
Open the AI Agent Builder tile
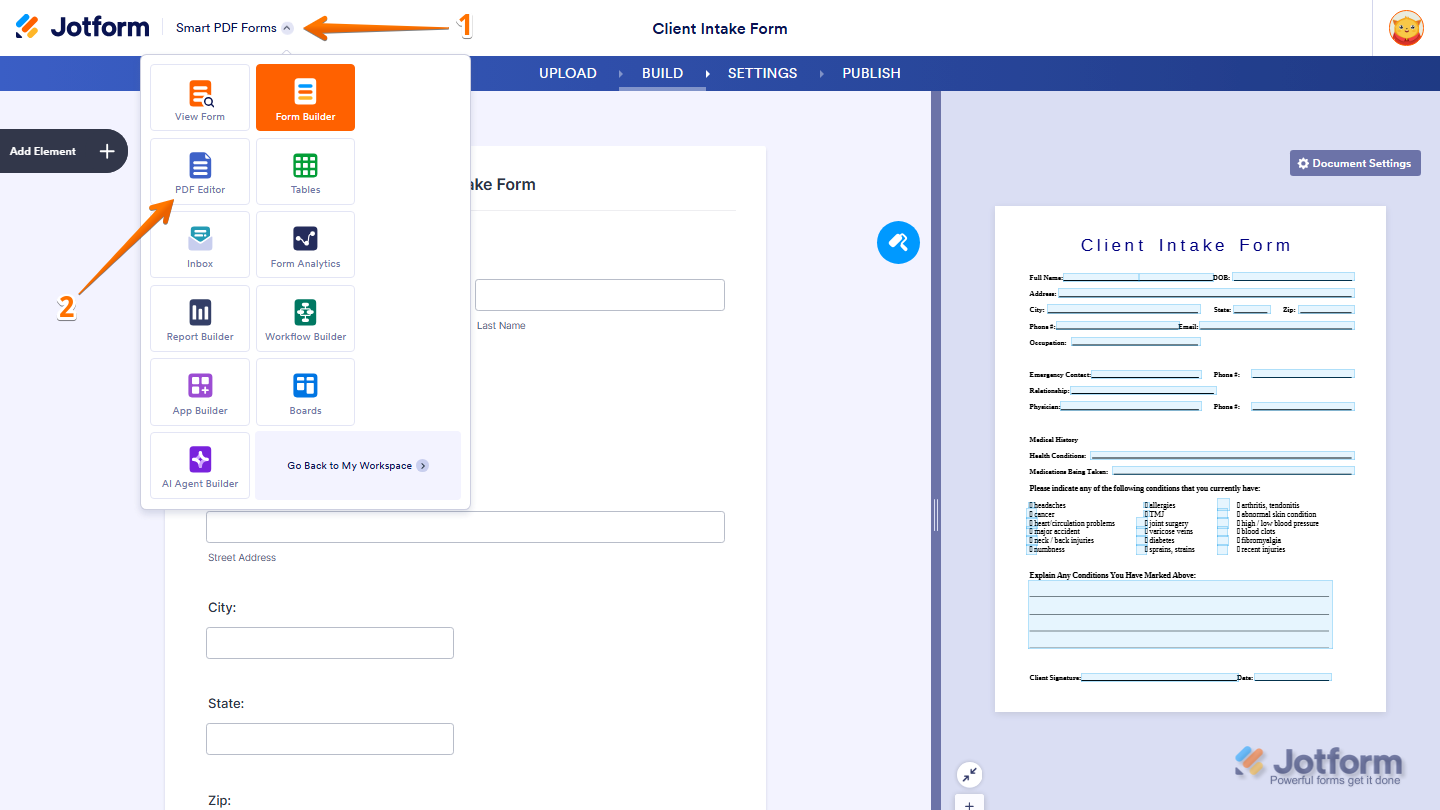point(200,466)
